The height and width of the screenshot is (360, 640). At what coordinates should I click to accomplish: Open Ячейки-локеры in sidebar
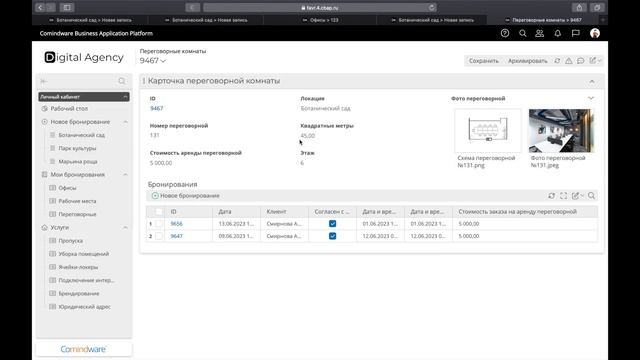(x=78, y=267)
